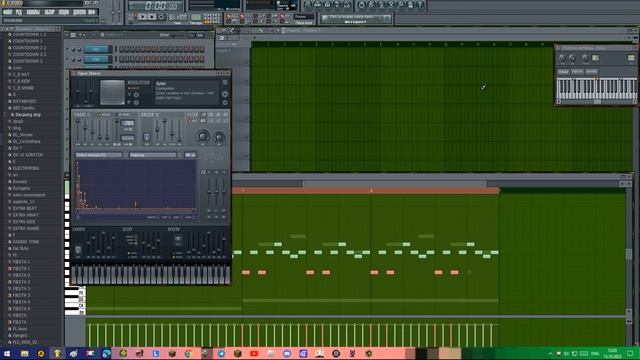Select second channel button in channel rack
640x360 pixels.
pos(96,59)
